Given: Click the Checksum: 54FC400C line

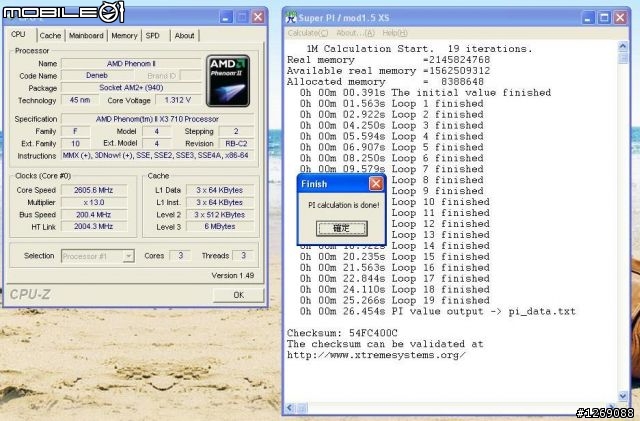Looking at the screenshot, I should (x=342, y=333).
